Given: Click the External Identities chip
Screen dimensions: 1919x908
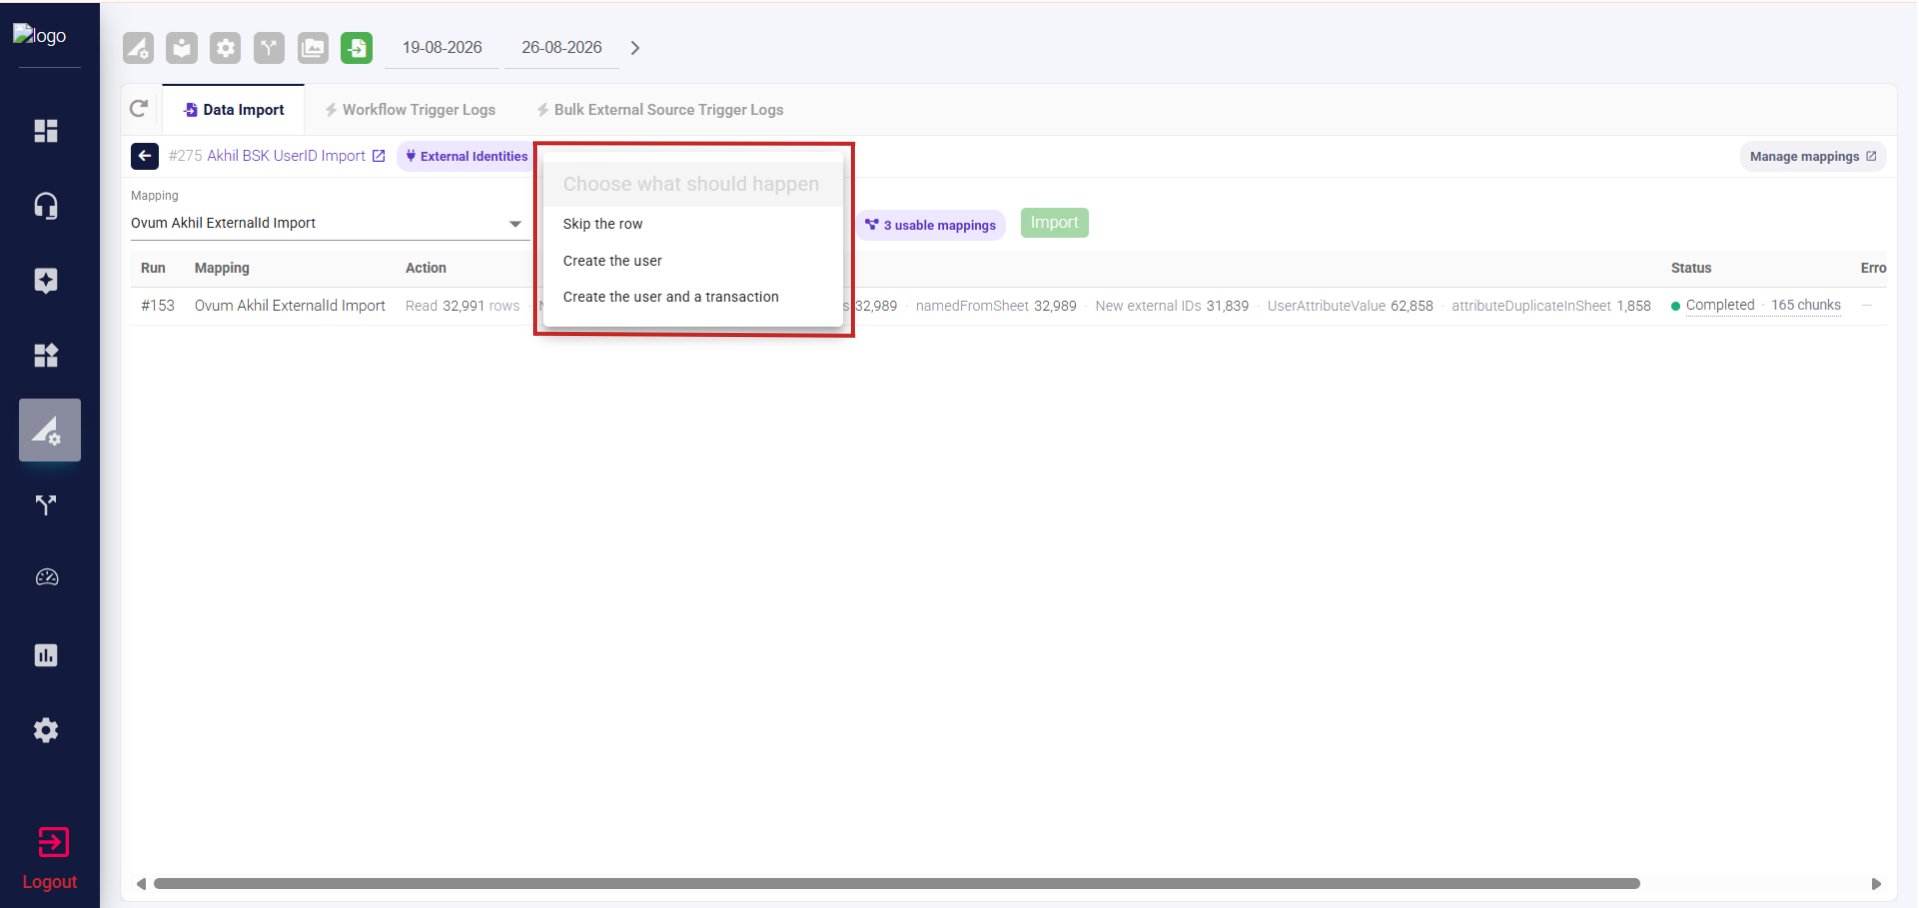Looking at the screenshot, I should pyautogui.click(x=466, y=156).
